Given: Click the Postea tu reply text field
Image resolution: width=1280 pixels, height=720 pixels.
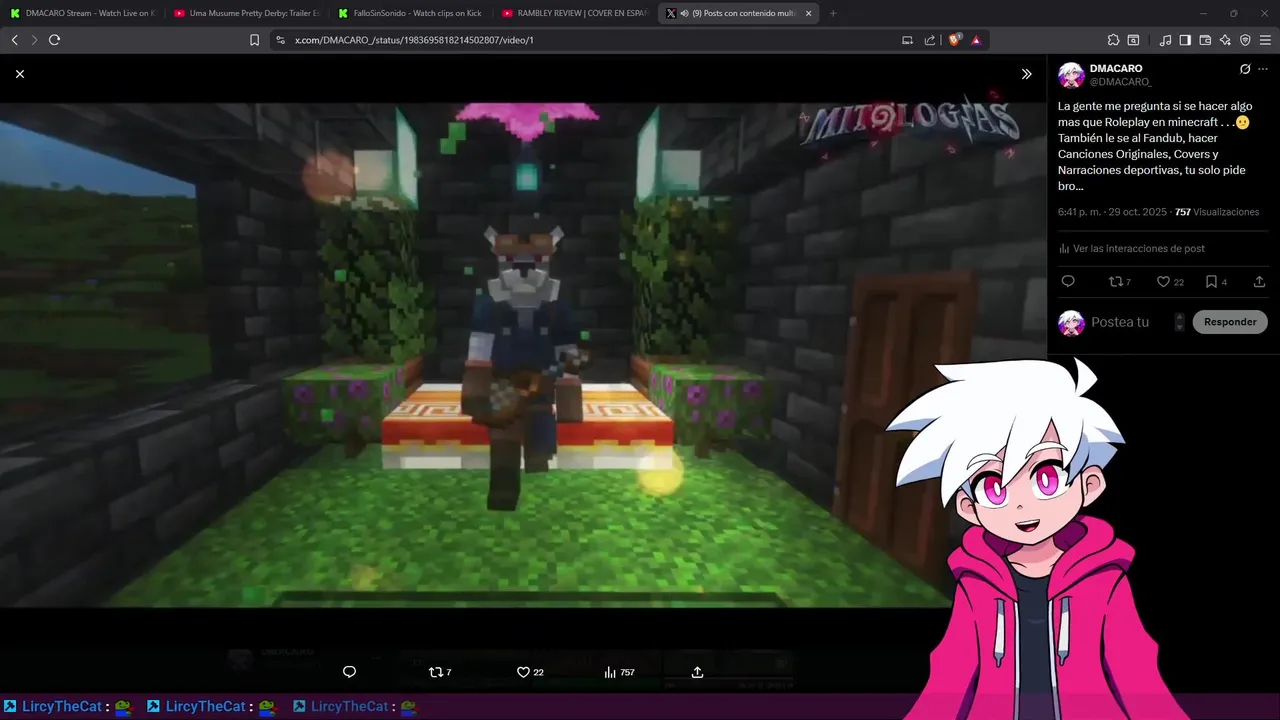Looking at the screenshot, I should [x=1130, y=322].
